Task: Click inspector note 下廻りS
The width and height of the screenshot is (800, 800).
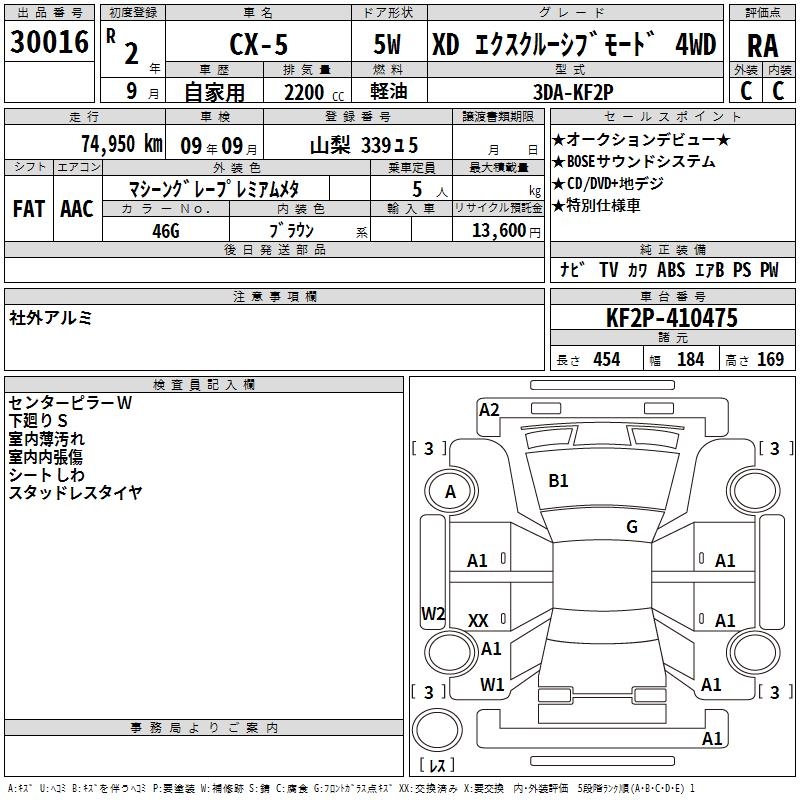Action: coord(38,421)
